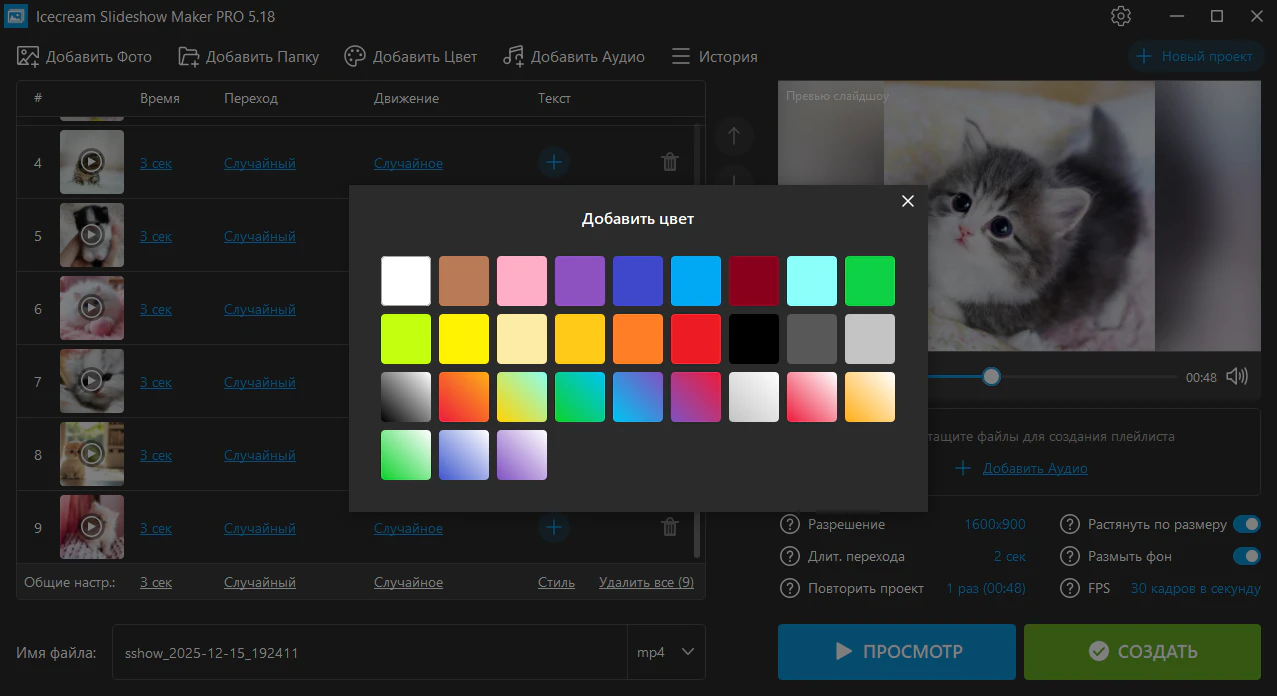Open the settings gear icon

[1121, 17]
